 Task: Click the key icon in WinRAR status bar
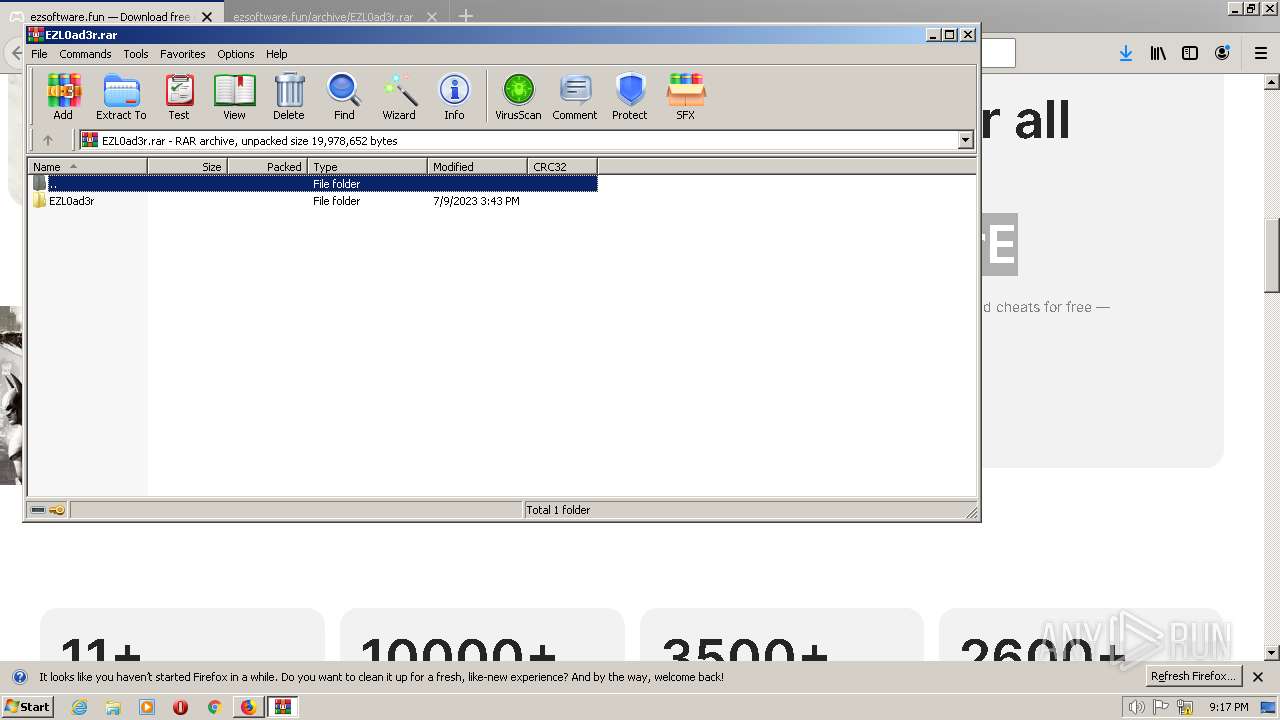click(57, 510)
